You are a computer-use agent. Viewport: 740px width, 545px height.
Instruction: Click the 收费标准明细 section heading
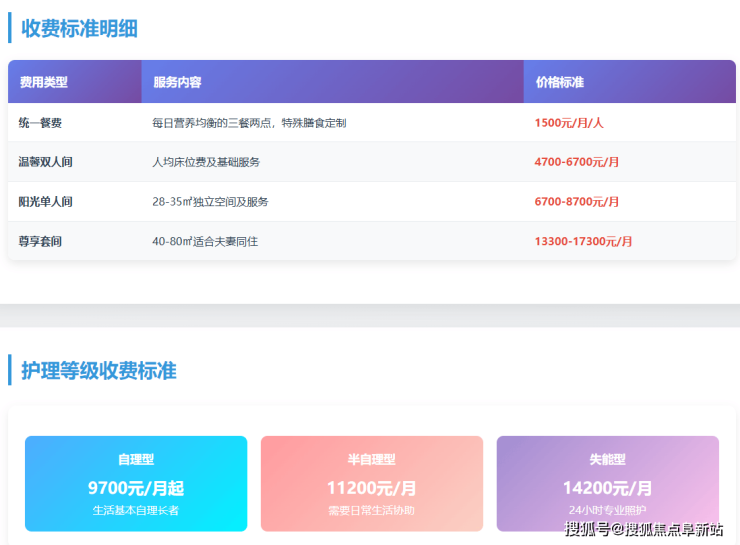click(x=79, y=28)
